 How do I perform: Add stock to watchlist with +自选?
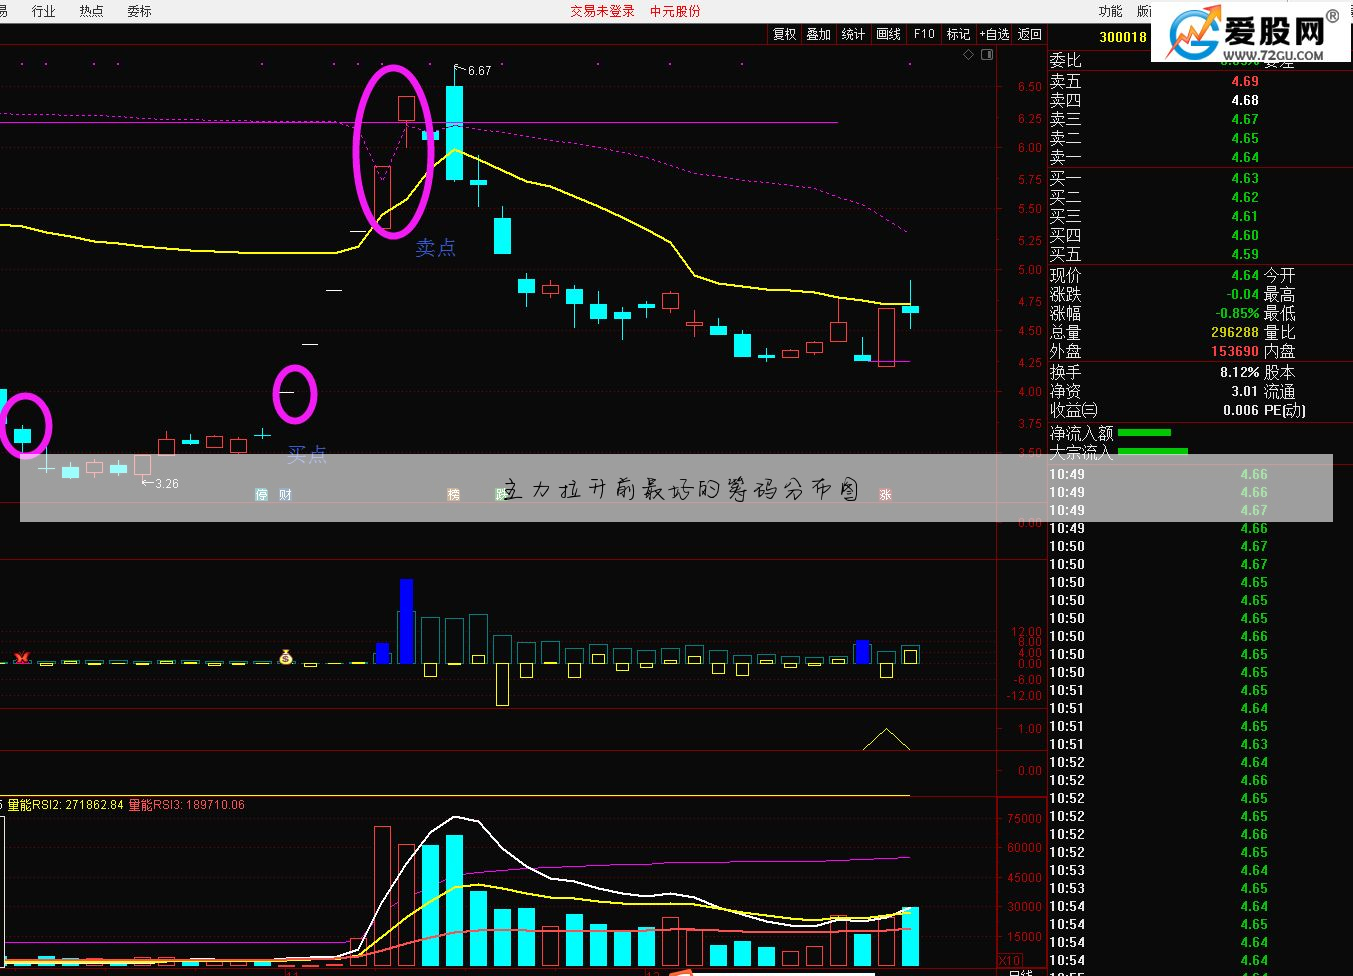[x=994, y=34]
